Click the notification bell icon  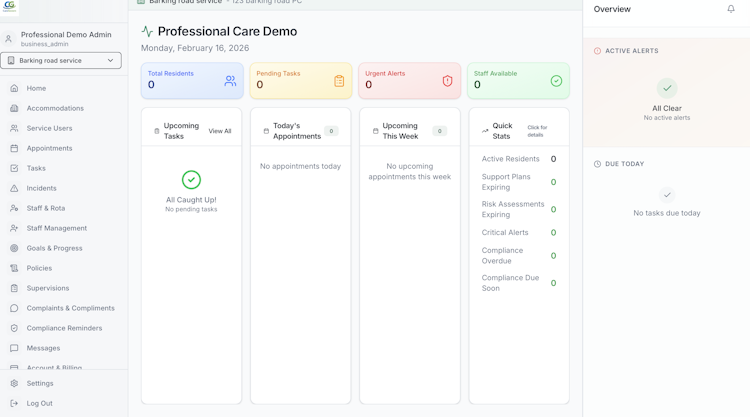coord(731,10)
